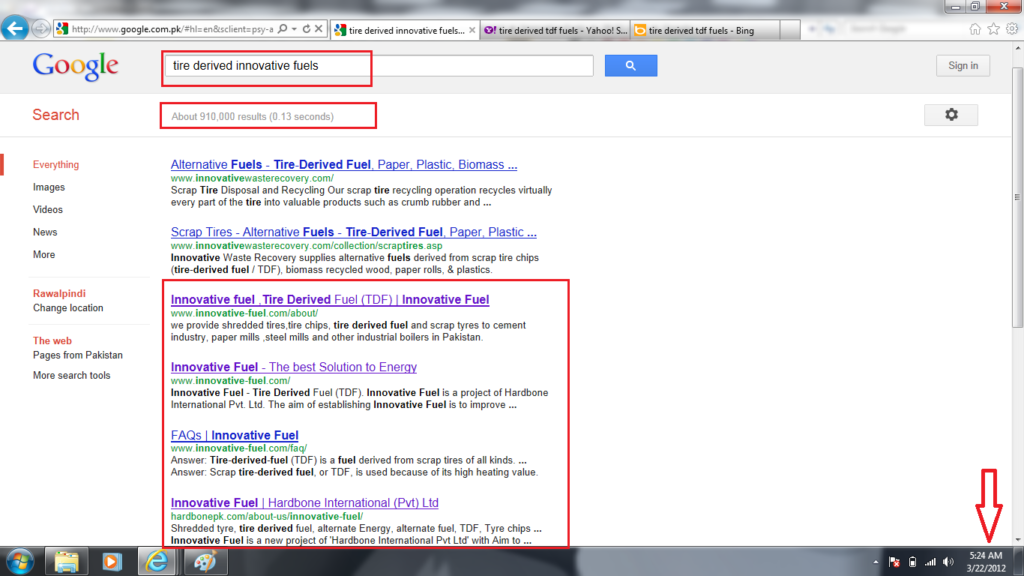Open the Windows Start menu orb

pyautogui.click(x=20, y=562)
